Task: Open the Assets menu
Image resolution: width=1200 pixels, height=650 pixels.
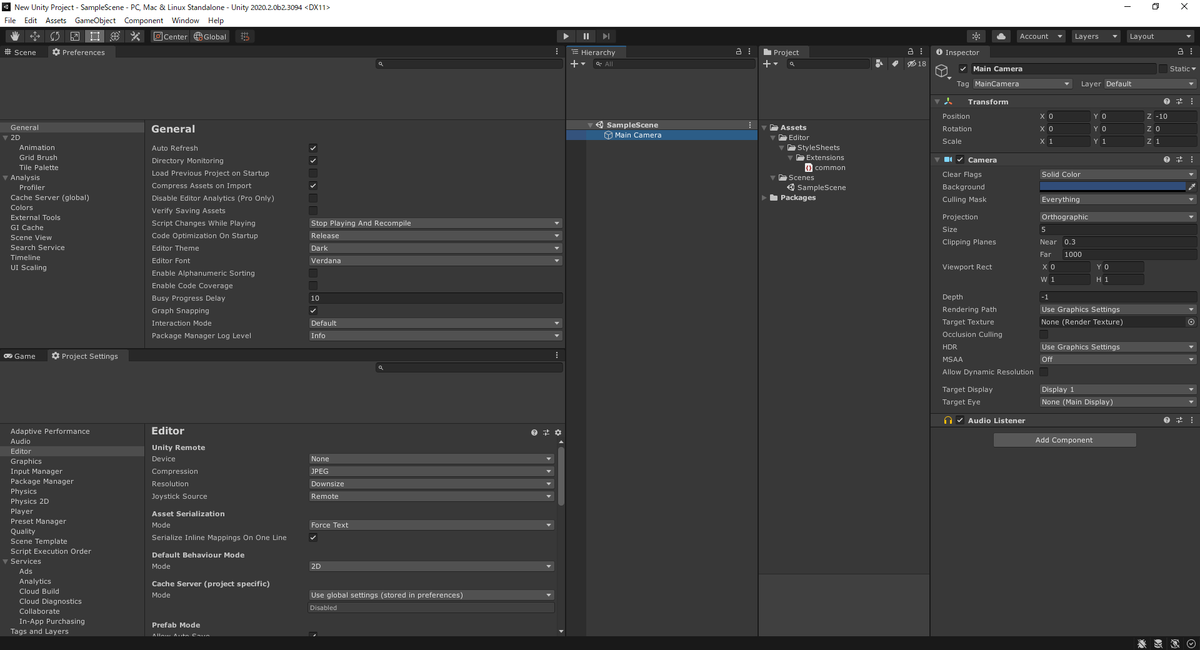Action: [56, 20]
